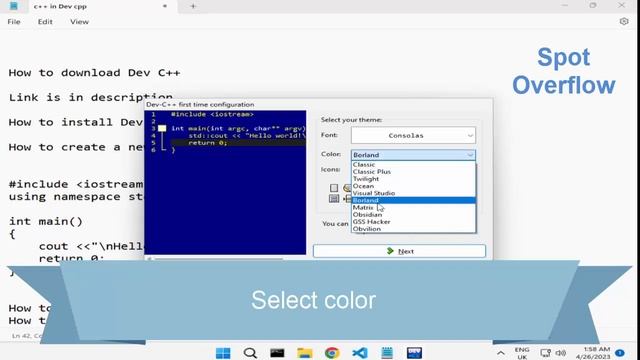Add a new Notepad tab

click(193, 6)
